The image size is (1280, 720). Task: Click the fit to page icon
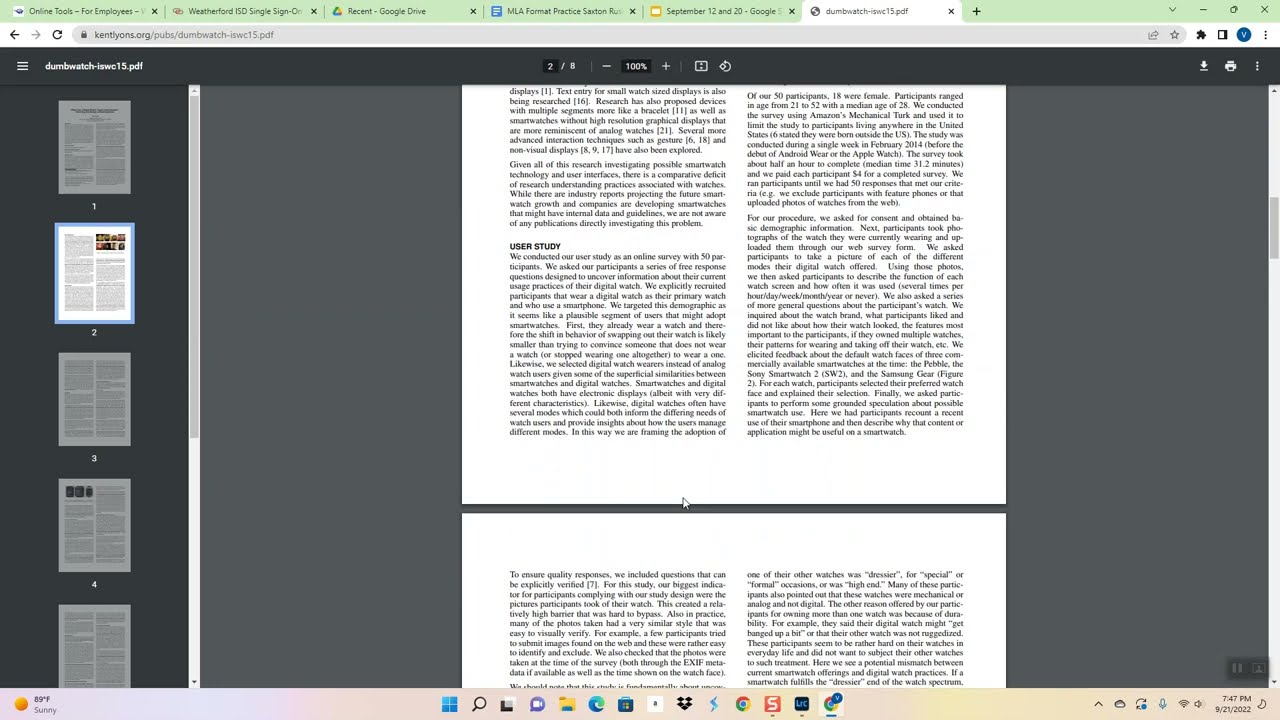(701, 66)
